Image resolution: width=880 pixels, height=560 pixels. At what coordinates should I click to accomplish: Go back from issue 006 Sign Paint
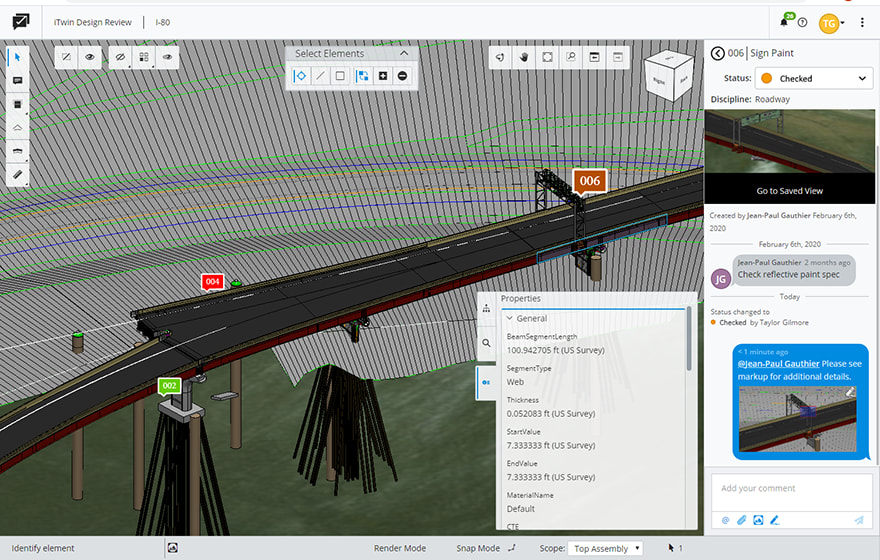tap(717, 53)
